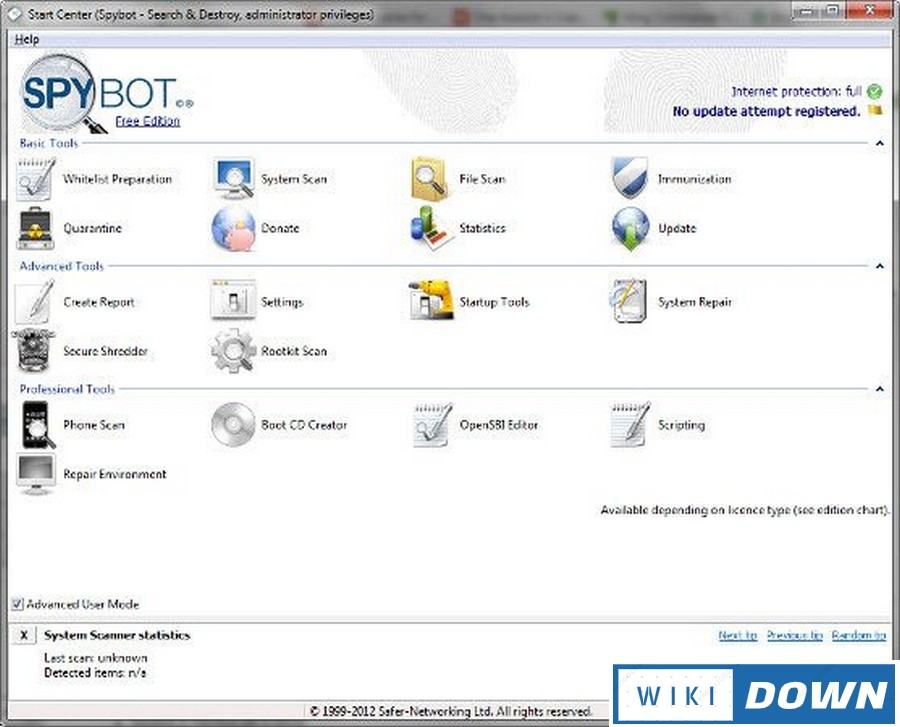
Task: Open the Phone Scan icon
Action: click(38, 425)
